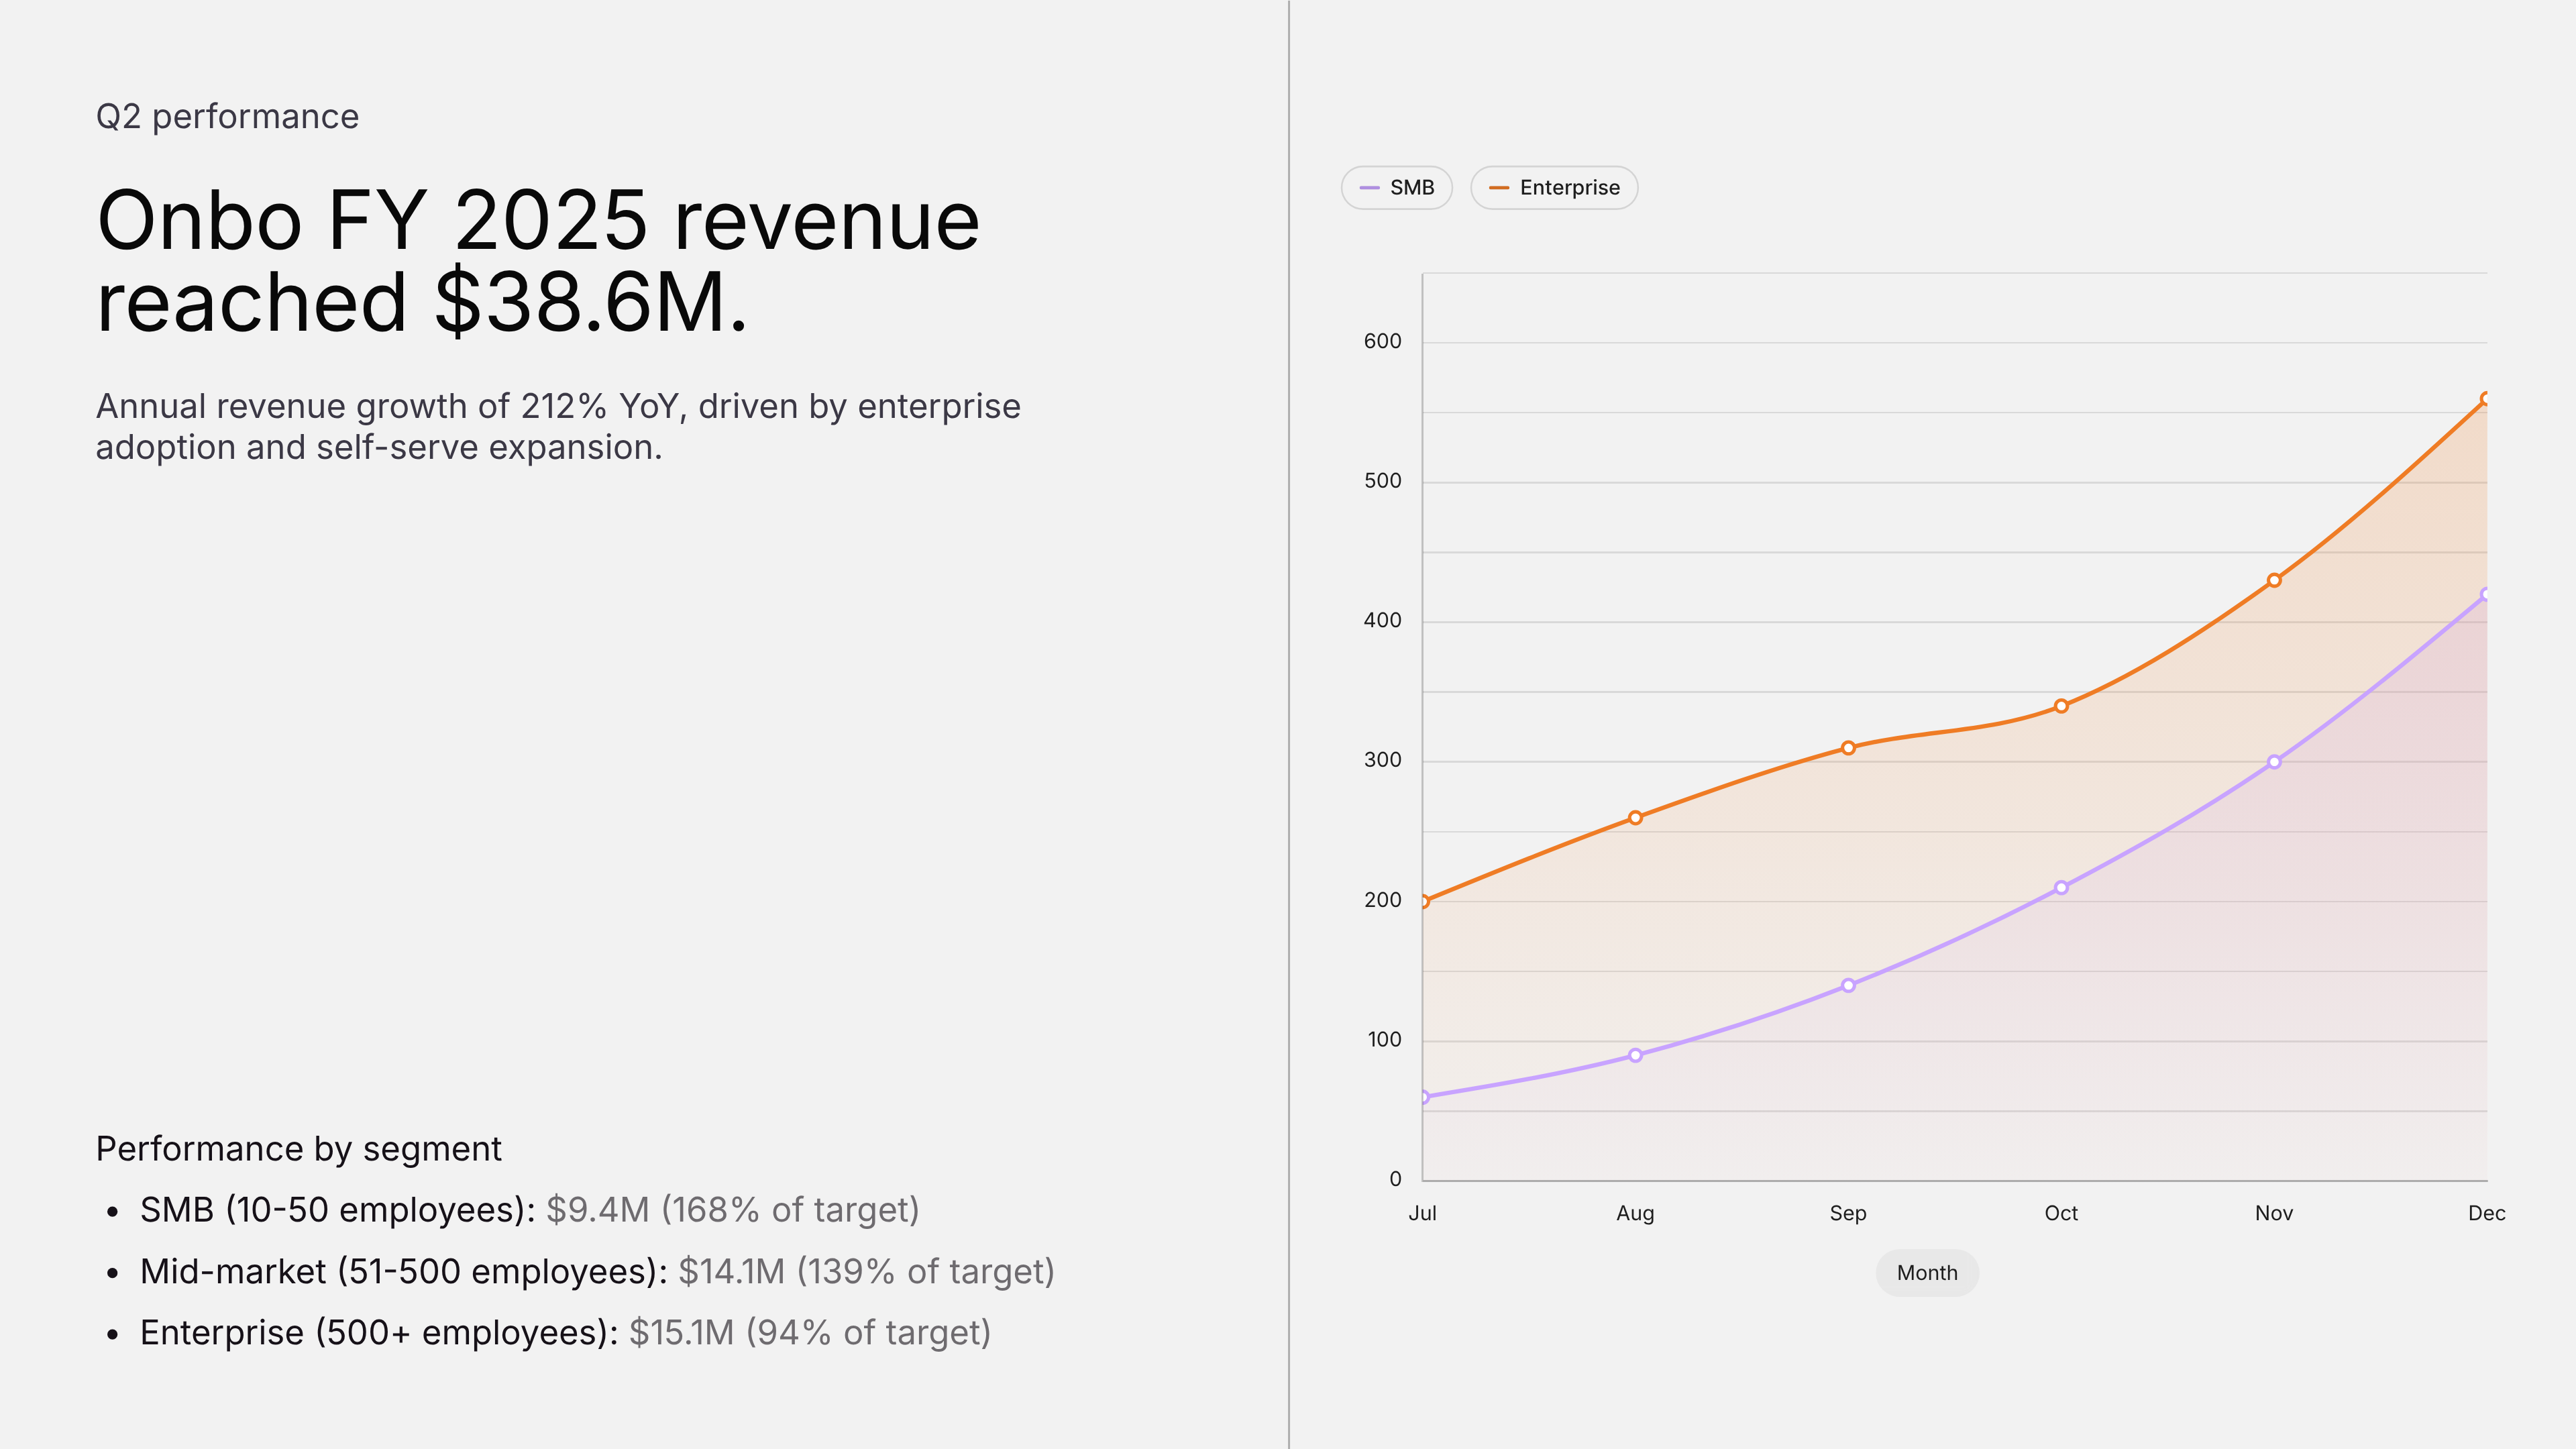
Task: Select the Enterprise October data point
Action: pos(2061,706)
